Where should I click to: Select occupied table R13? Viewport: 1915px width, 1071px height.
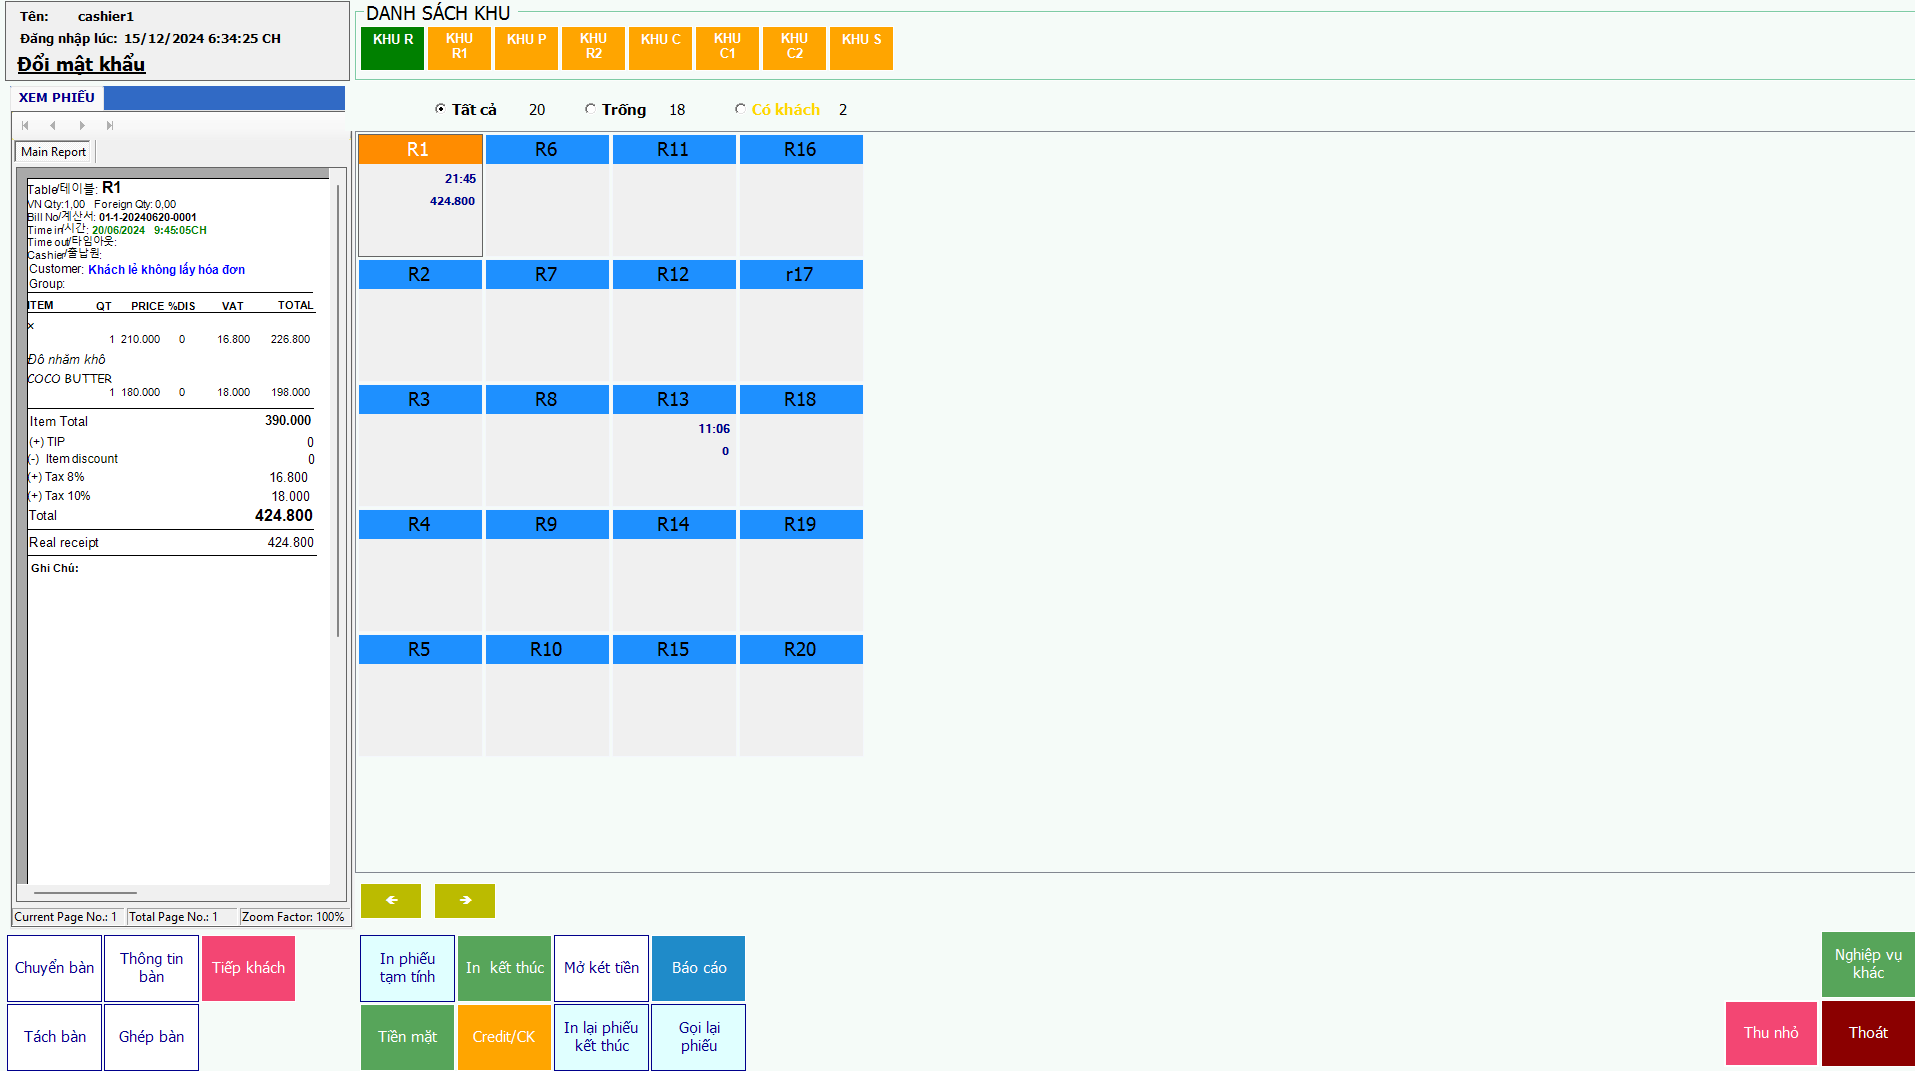pos(674,445)
